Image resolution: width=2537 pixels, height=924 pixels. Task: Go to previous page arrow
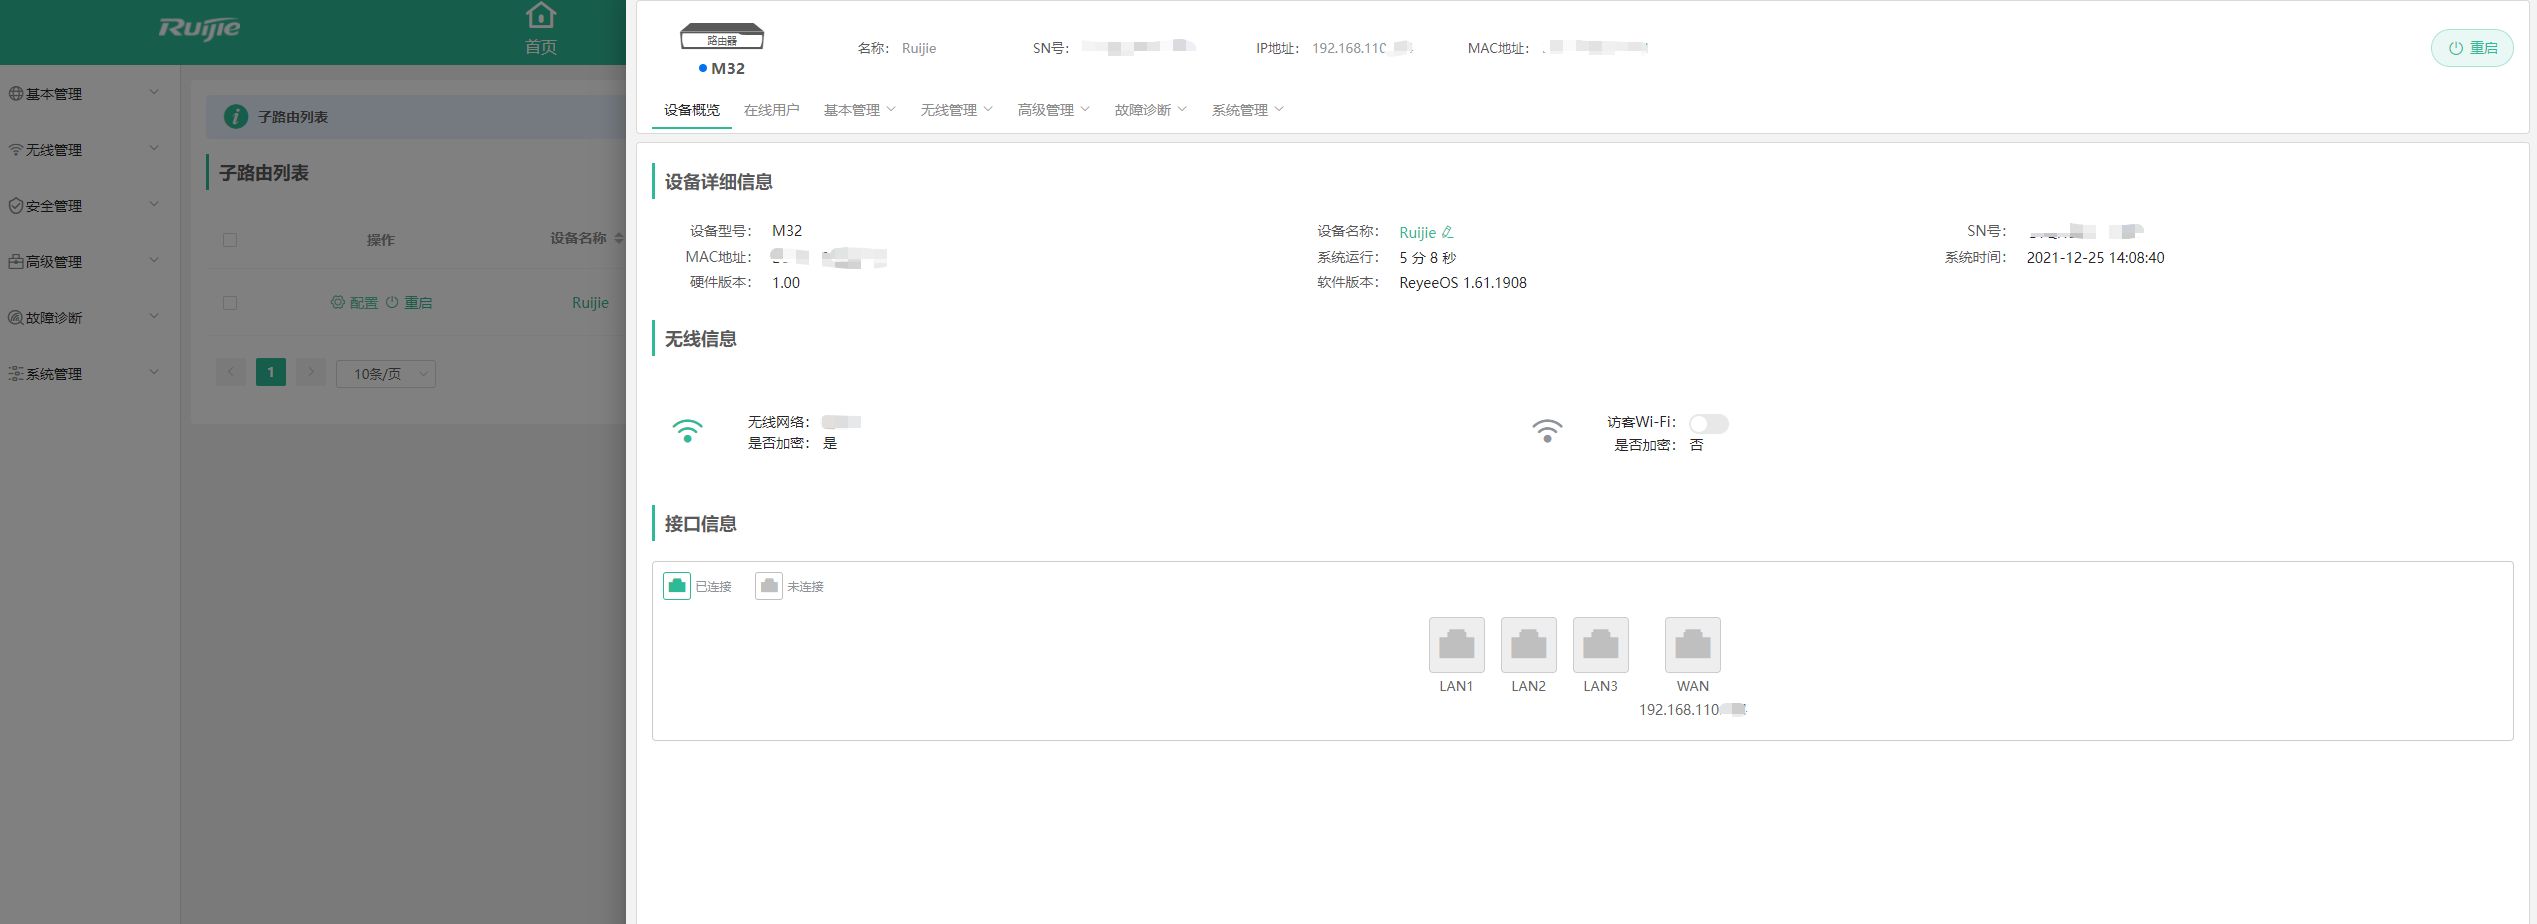click(x=231, y=373)
